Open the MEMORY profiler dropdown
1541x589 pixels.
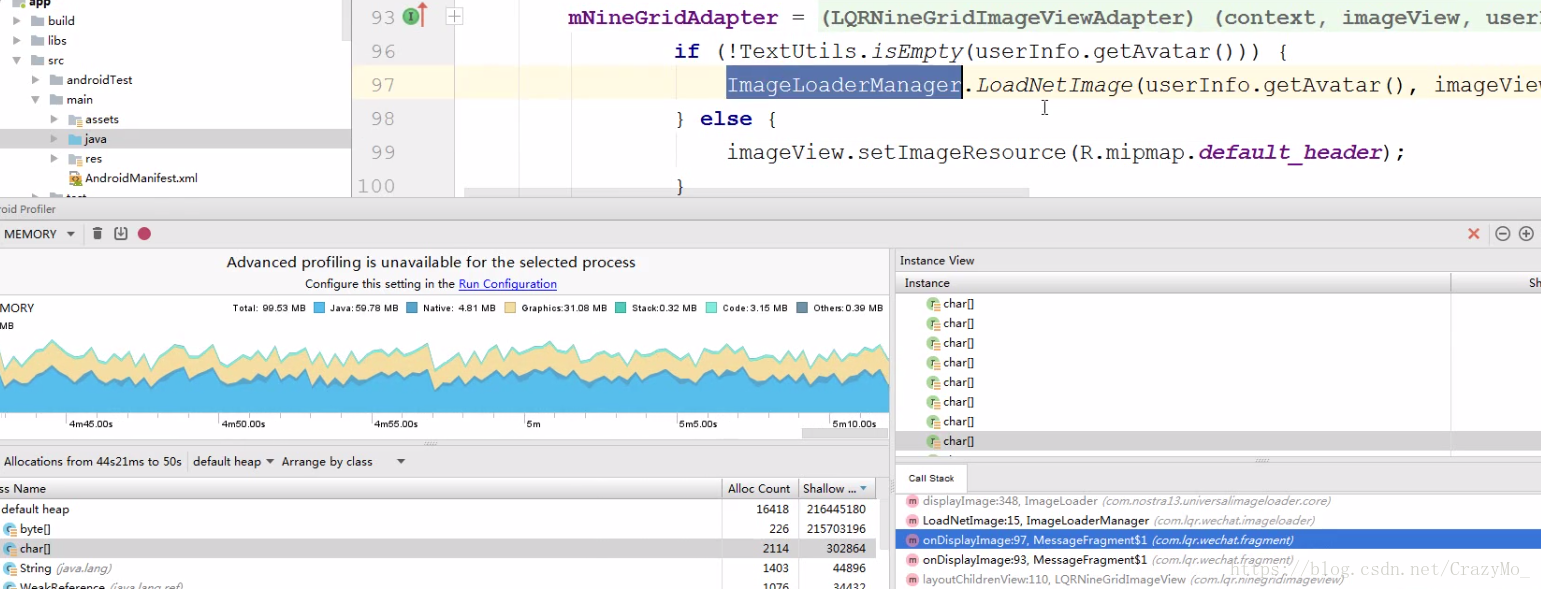click(38, 234)
